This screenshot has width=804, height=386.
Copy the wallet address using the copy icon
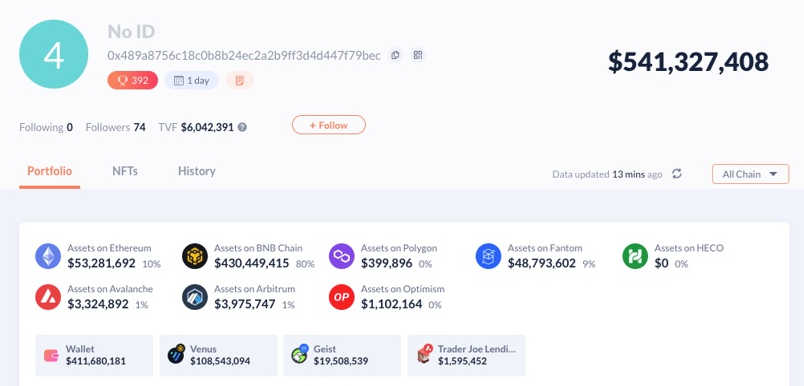coord(395,55)
